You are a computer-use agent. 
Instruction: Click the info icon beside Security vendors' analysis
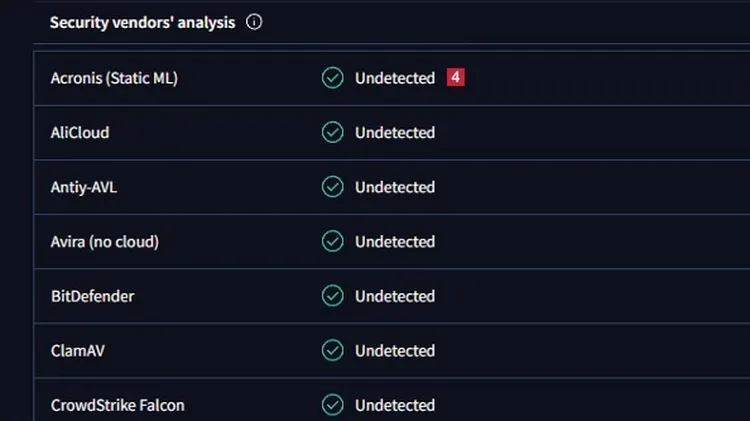[x=254, y=22]
